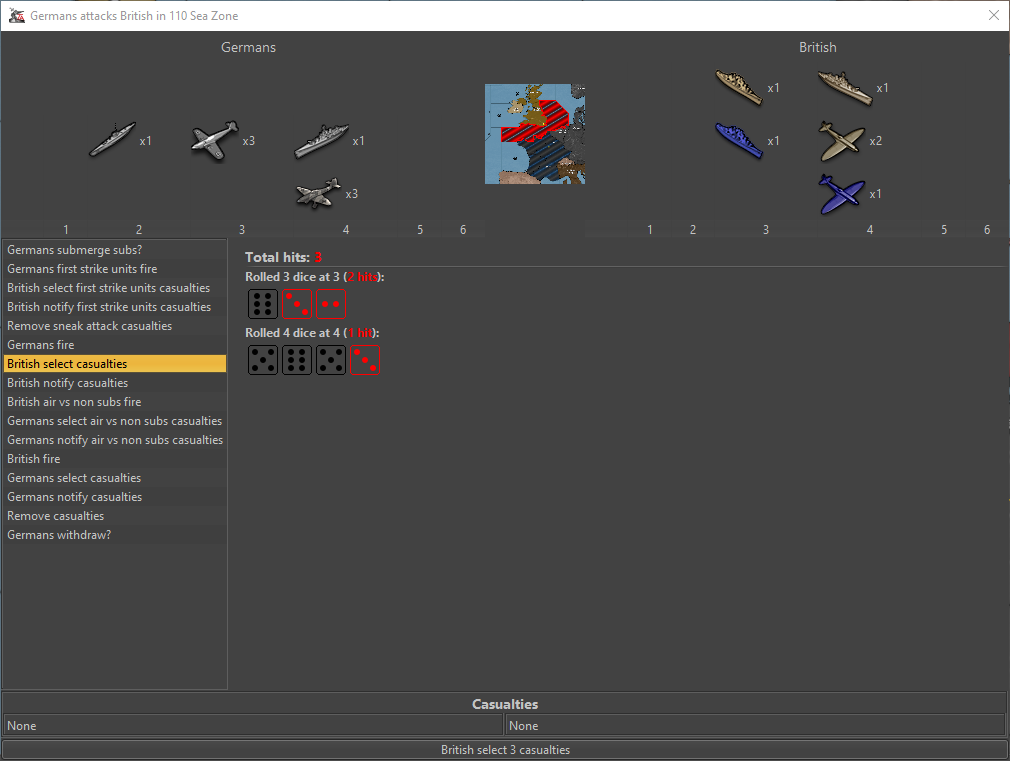Click the black six die in first roll
The image size is (1010, 761).
pyautogui.click(x=263, y=305)
